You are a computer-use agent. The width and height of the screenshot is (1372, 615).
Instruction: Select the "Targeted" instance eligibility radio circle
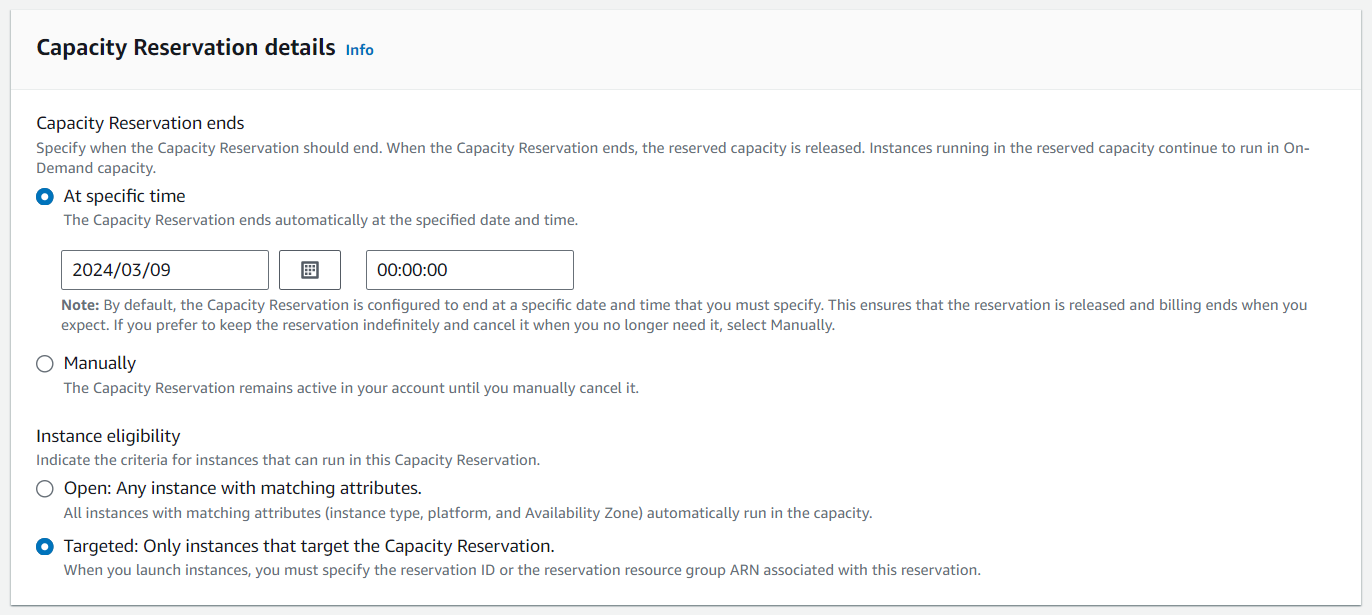coord(45,547)
